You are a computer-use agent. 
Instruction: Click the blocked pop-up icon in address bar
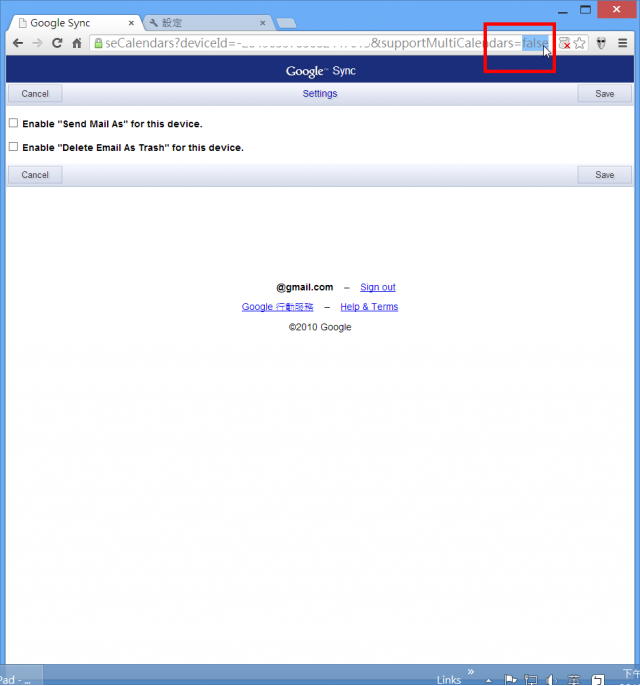click(x=564, y=43)
